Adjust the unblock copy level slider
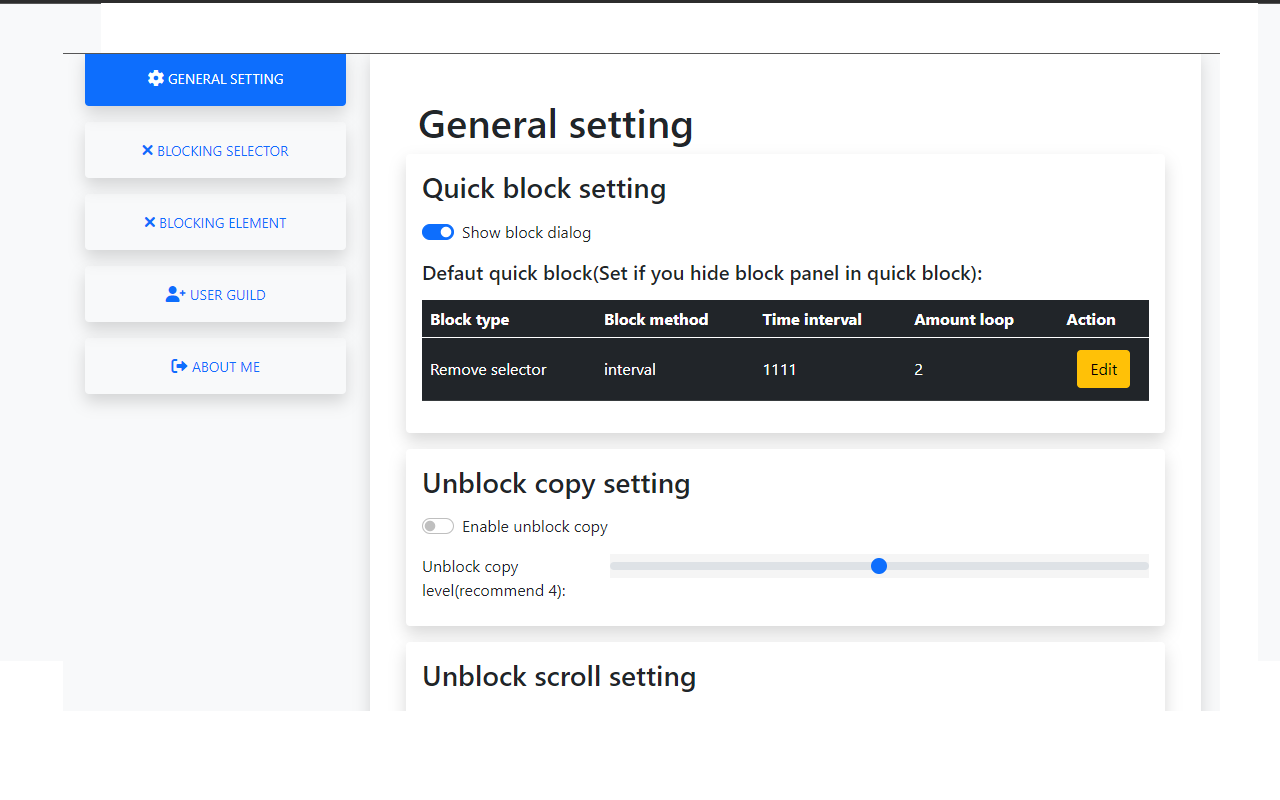The image size is (1280, 800). (x=879, y=566)
